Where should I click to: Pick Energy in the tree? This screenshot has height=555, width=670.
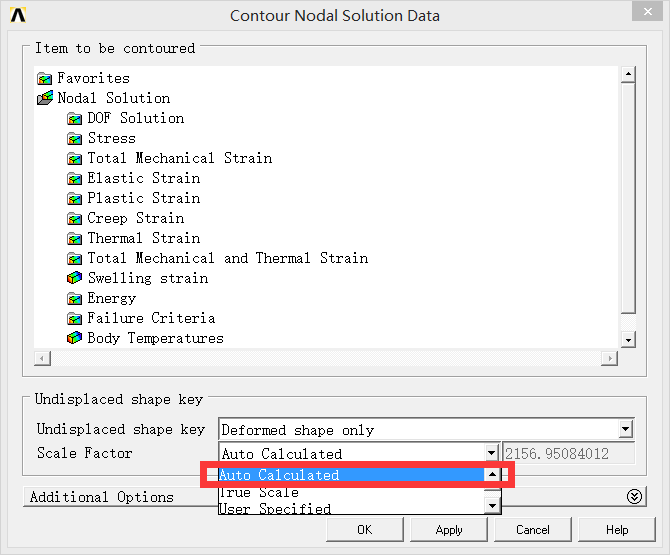[x=112, y=298]
